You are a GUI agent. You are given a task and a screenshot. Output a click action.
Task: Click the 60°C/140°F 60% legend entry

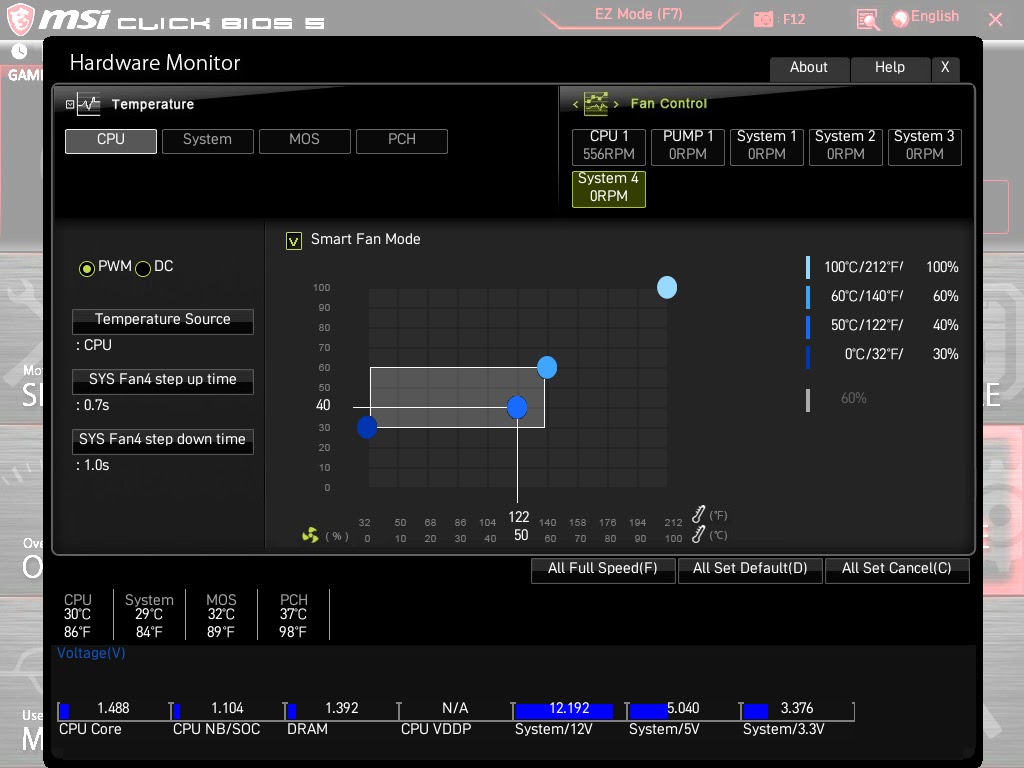(x=882, y=296)
